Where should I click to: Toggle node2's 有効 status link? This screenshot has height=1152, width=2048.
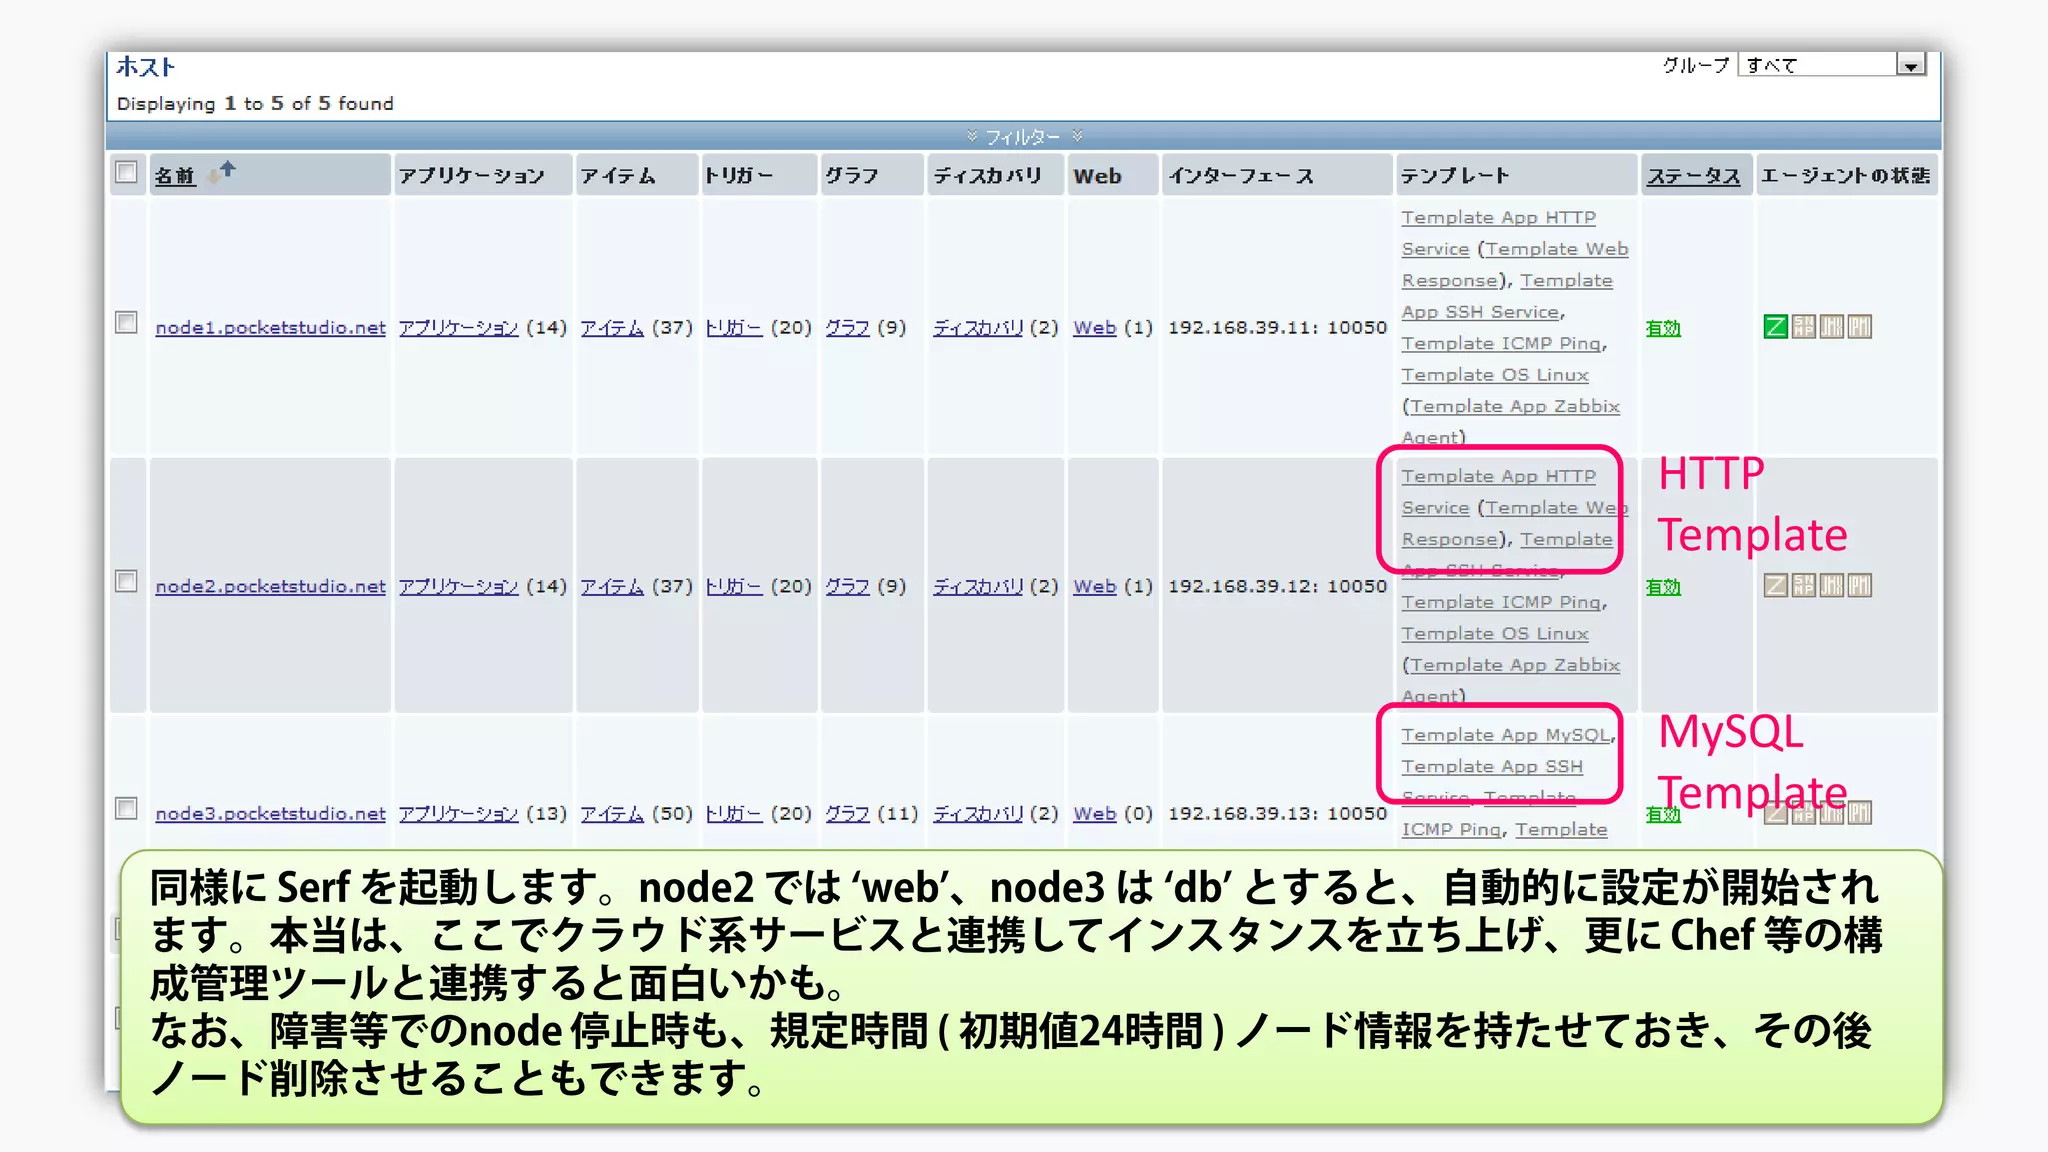(x=1664, y=587)
